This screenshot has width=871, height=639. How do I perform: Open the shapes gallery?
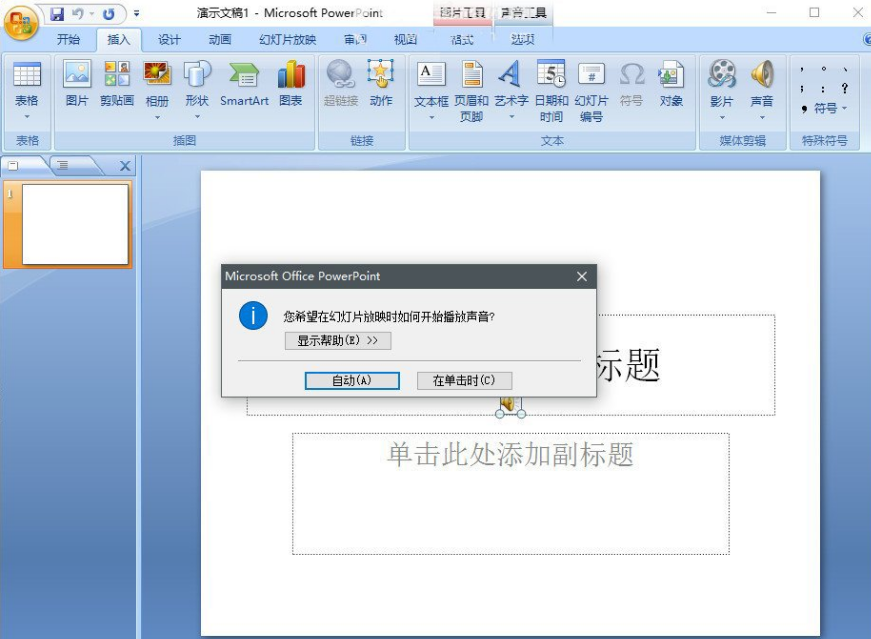click(197, 83)
